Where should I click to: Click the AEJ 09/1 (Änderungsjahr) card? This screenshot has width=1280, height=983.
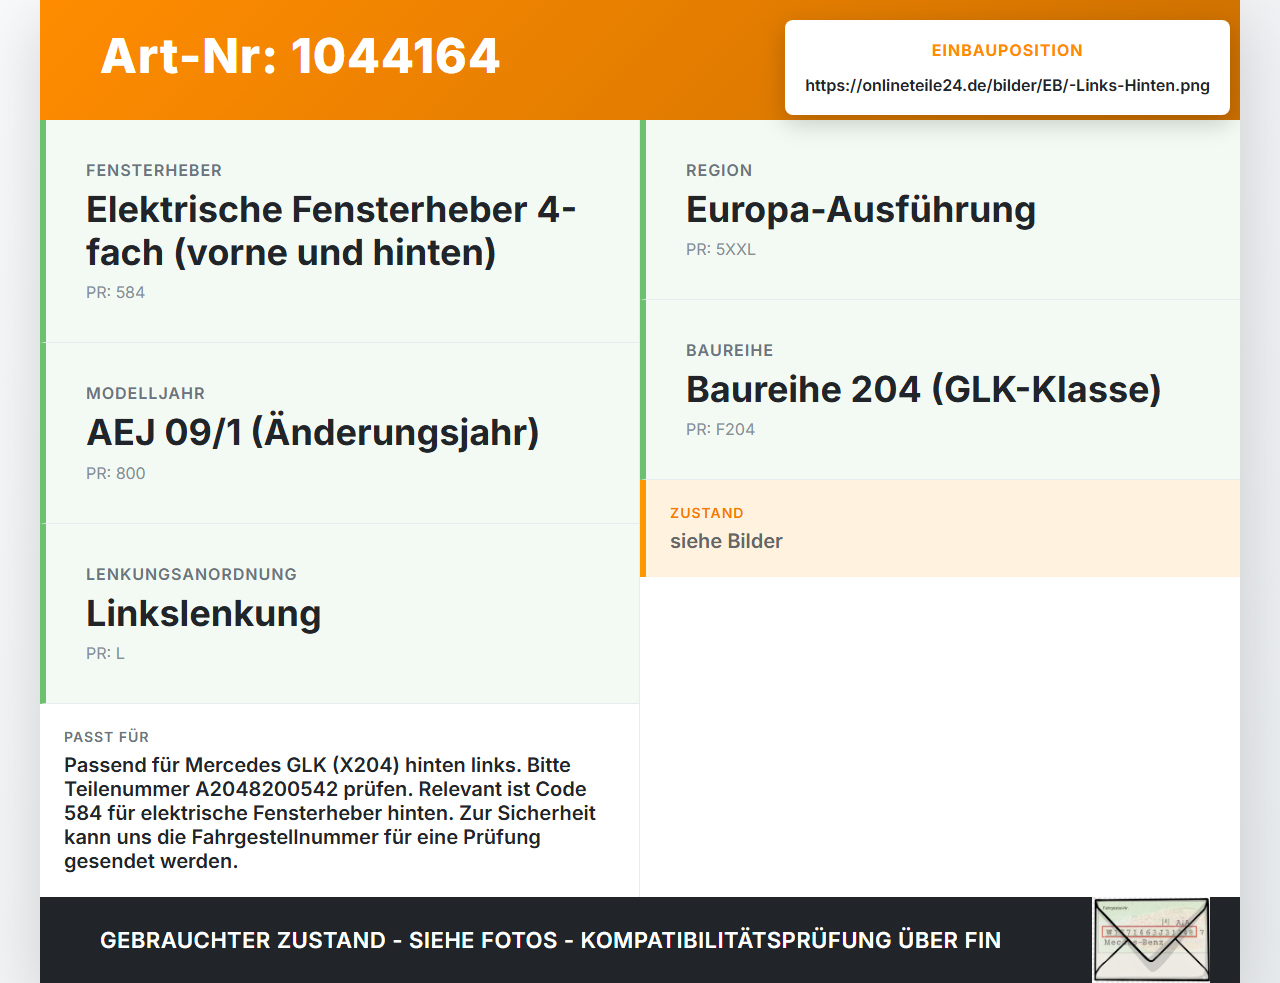tap(340, 433)
